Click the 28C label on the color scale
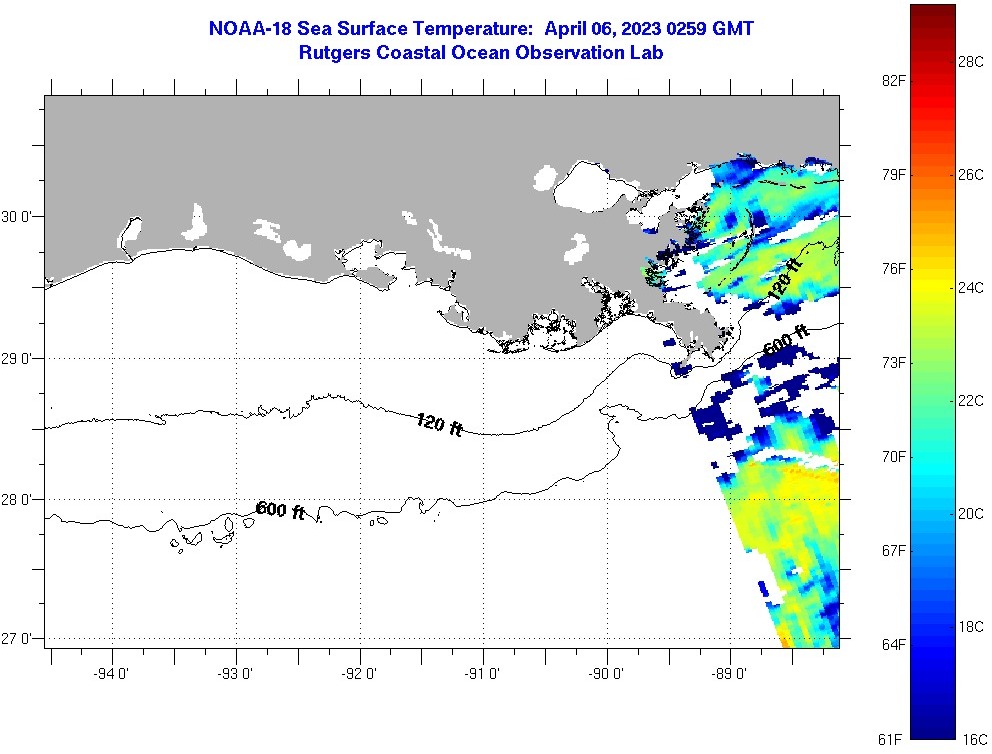 click(970, 61)
